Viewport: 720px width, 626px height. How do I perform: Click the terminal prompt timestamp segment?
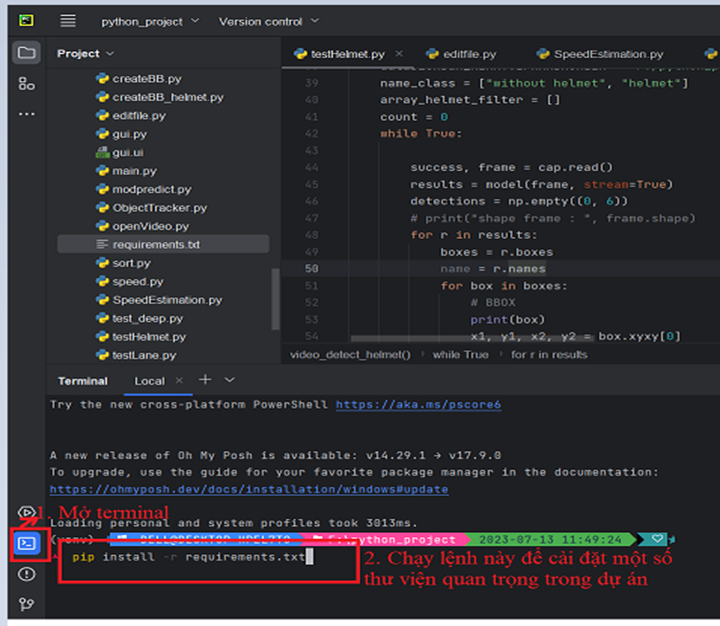tap(550, 540)
